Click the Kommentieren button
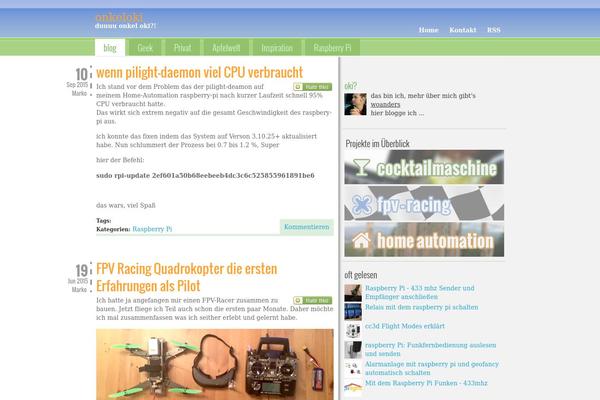 point(307,227)
